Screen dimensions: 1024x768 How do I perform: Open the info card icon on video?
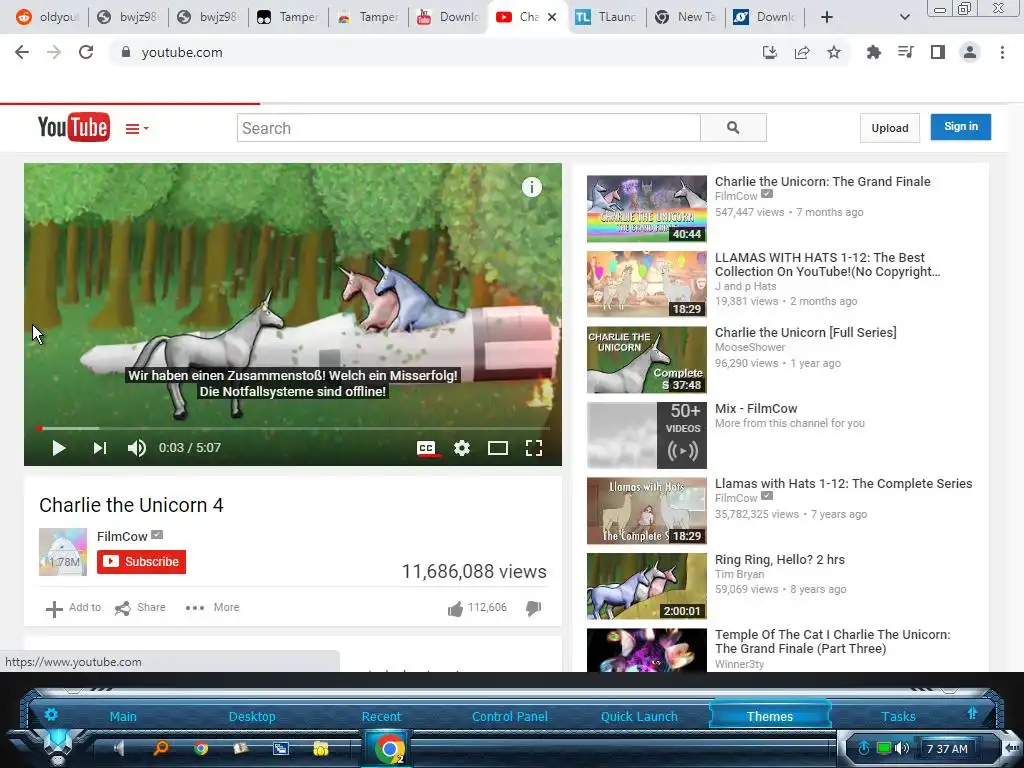[532, 187]
